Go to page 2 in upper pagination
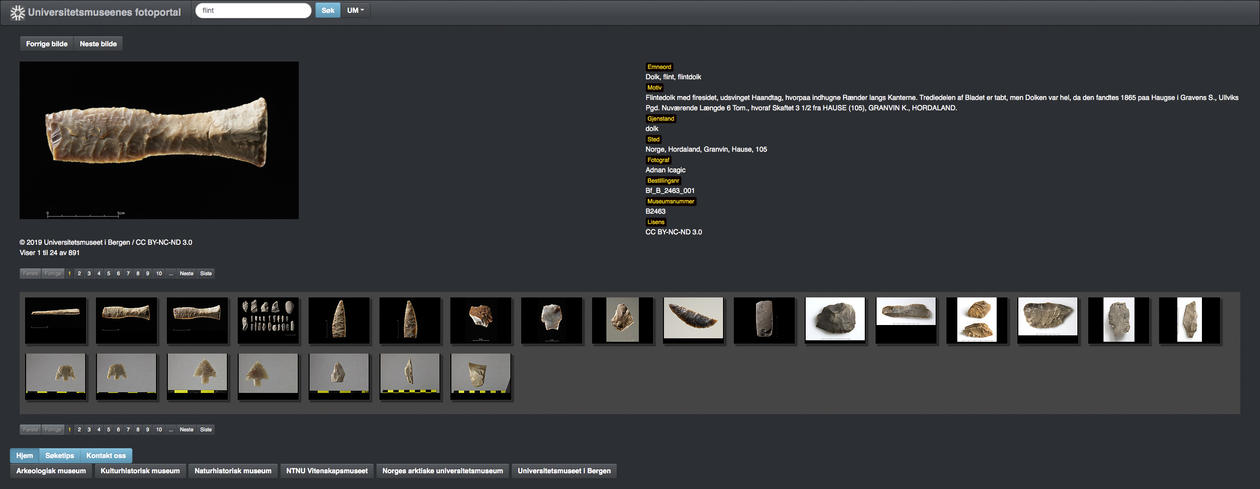 click(79, 273)
